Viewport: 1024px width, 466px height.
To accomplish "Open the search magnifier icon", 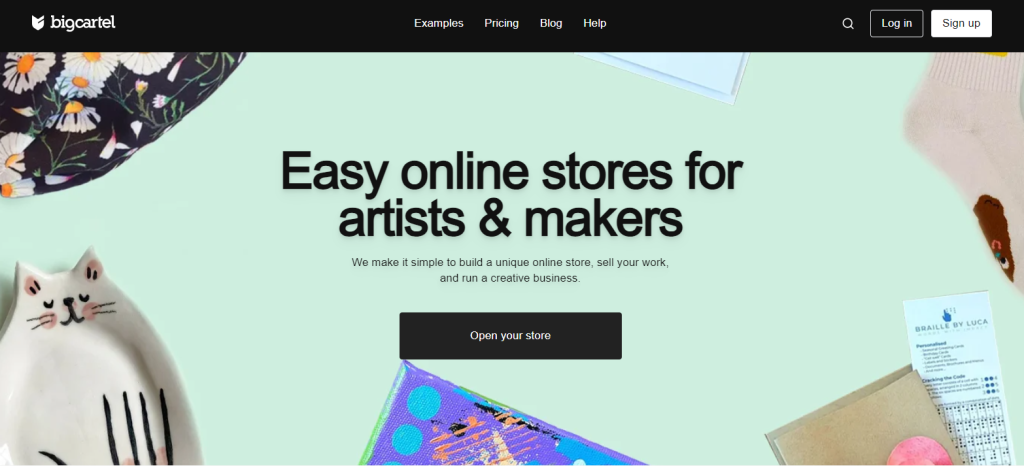I will point(848,23).
